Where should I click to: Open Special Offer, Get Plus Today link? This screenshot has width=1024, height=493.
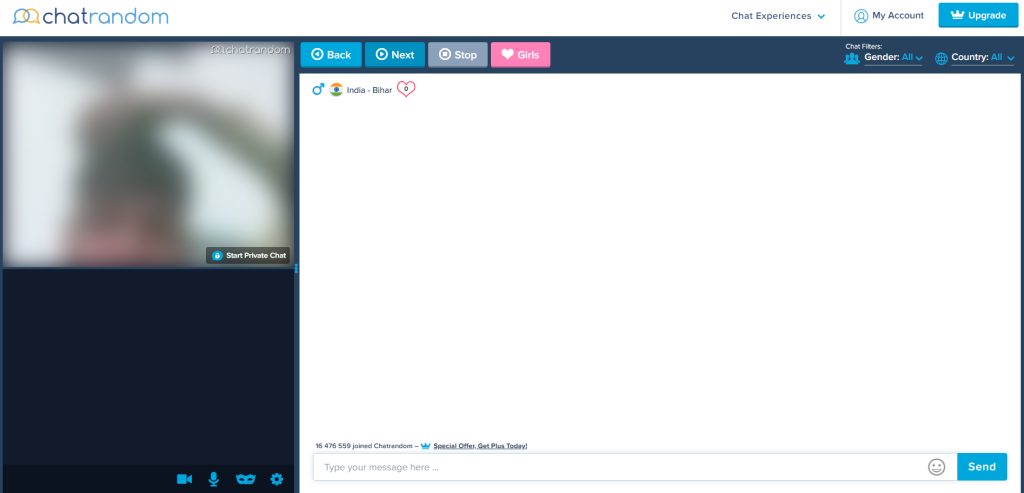[x=480, y=446]
